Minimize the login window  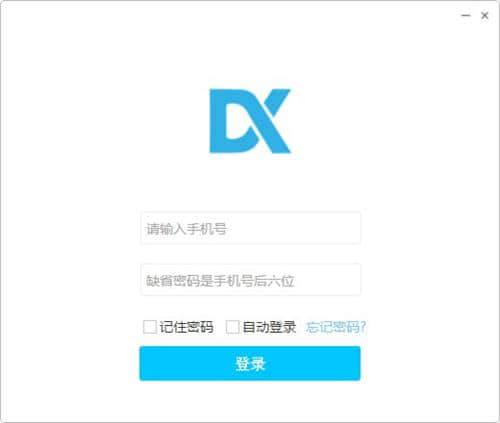[466, 15]
